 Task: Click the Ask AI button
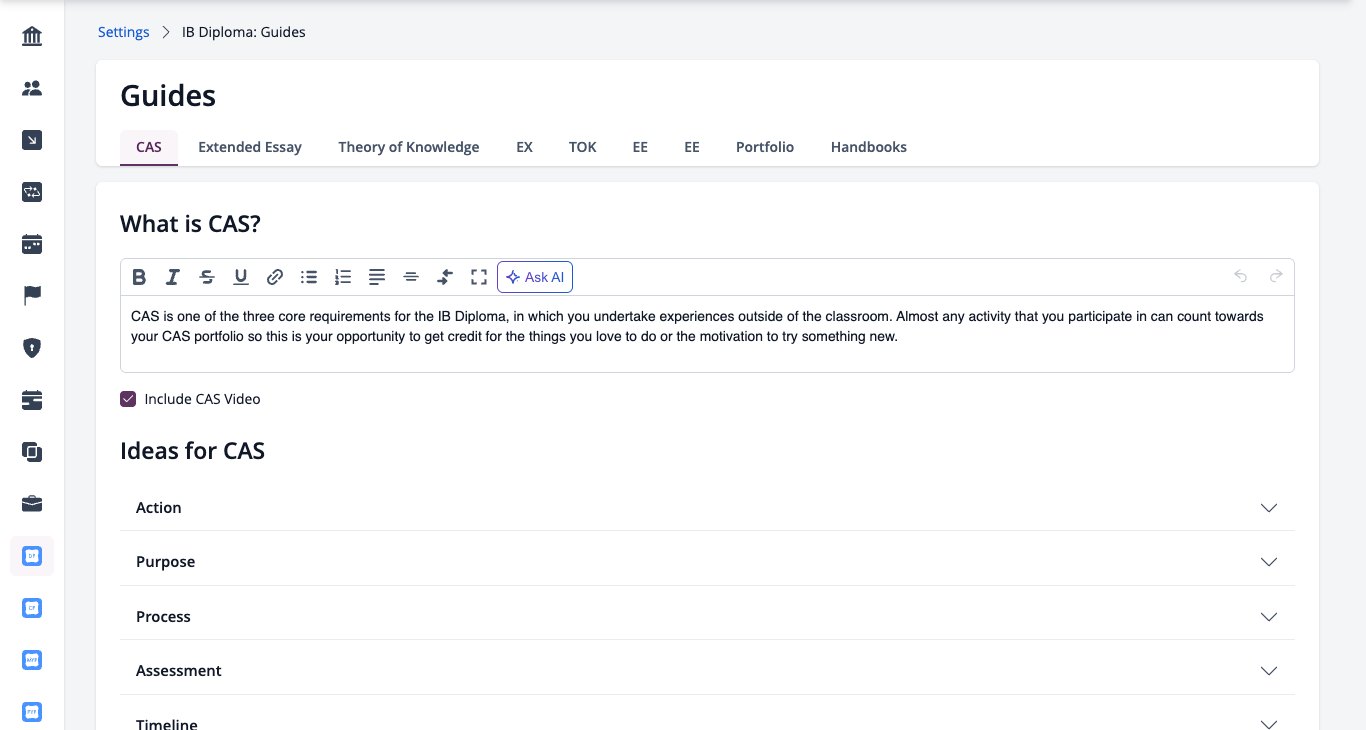[x=535, y=277]
